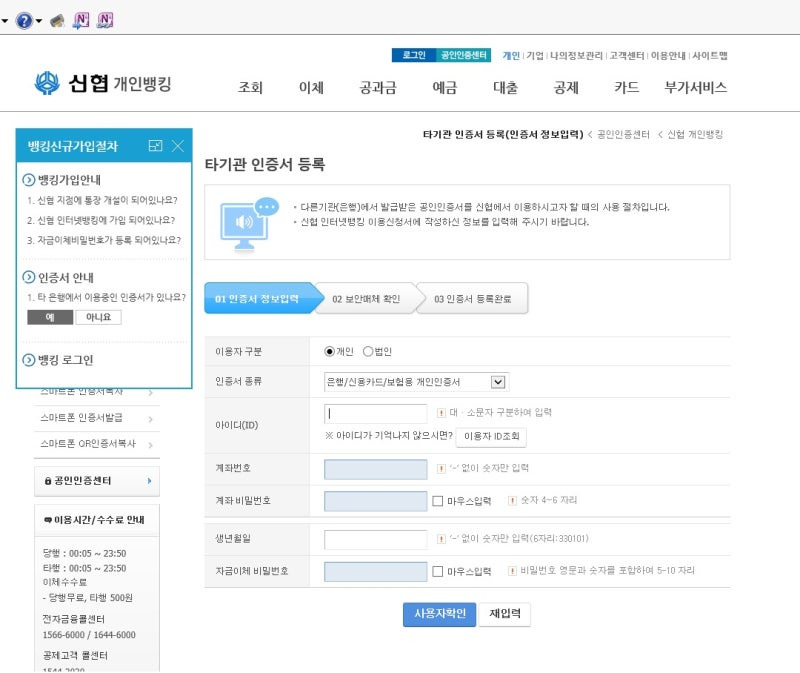Screen dimensions: 800x673
Task: Select the 법인 radio button
Action: (x=368, y=351)
